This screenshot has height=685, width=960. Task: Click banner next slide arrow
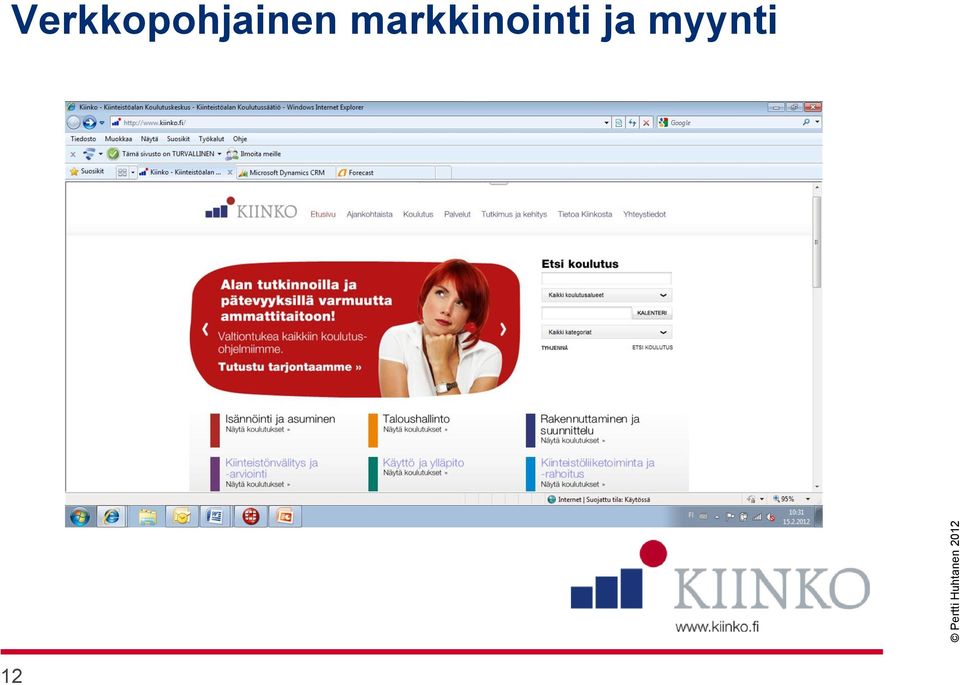click(x=503, y=329)
